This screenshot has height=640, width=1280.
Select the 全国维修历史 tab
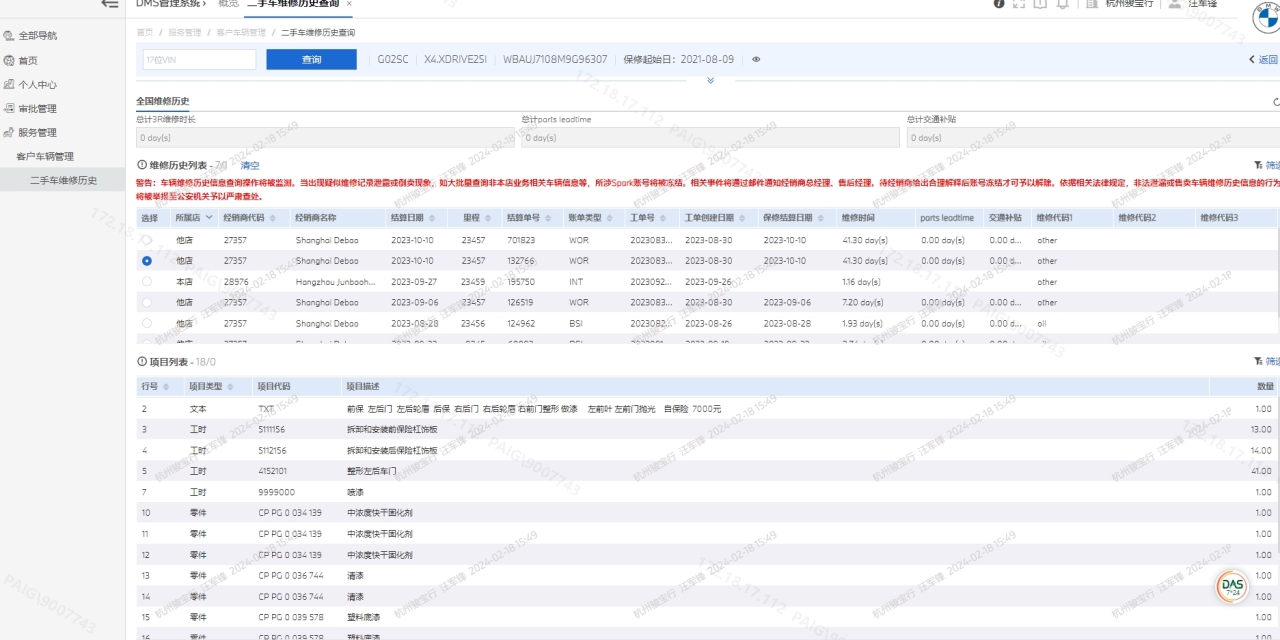[163, 101]
